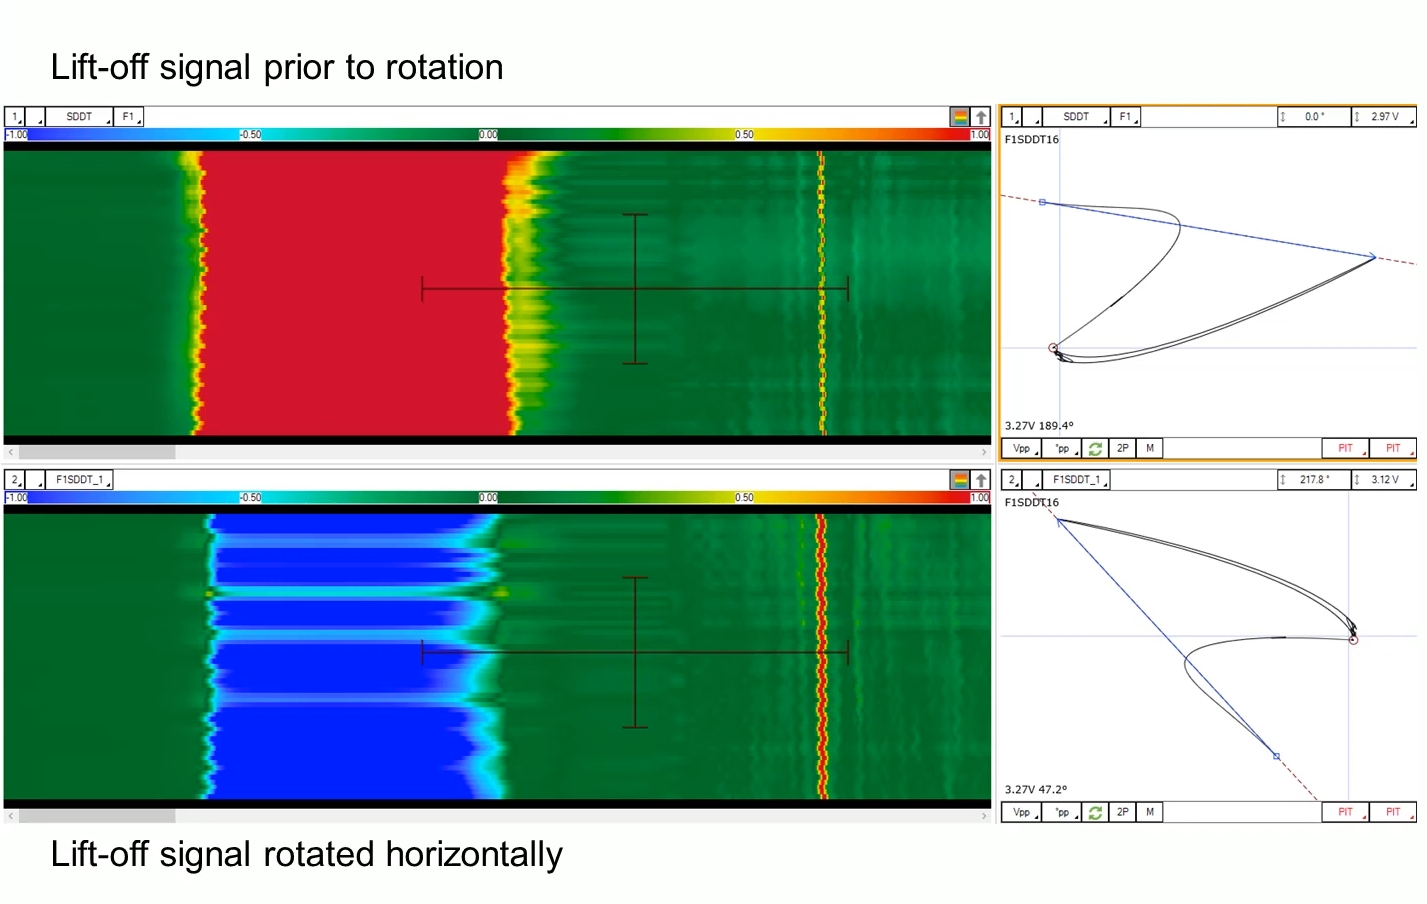This screenshot has height=904, width=1427.
Task: Click green refresh icon in bottom Lissajous pane
Action: point(1095,812)
